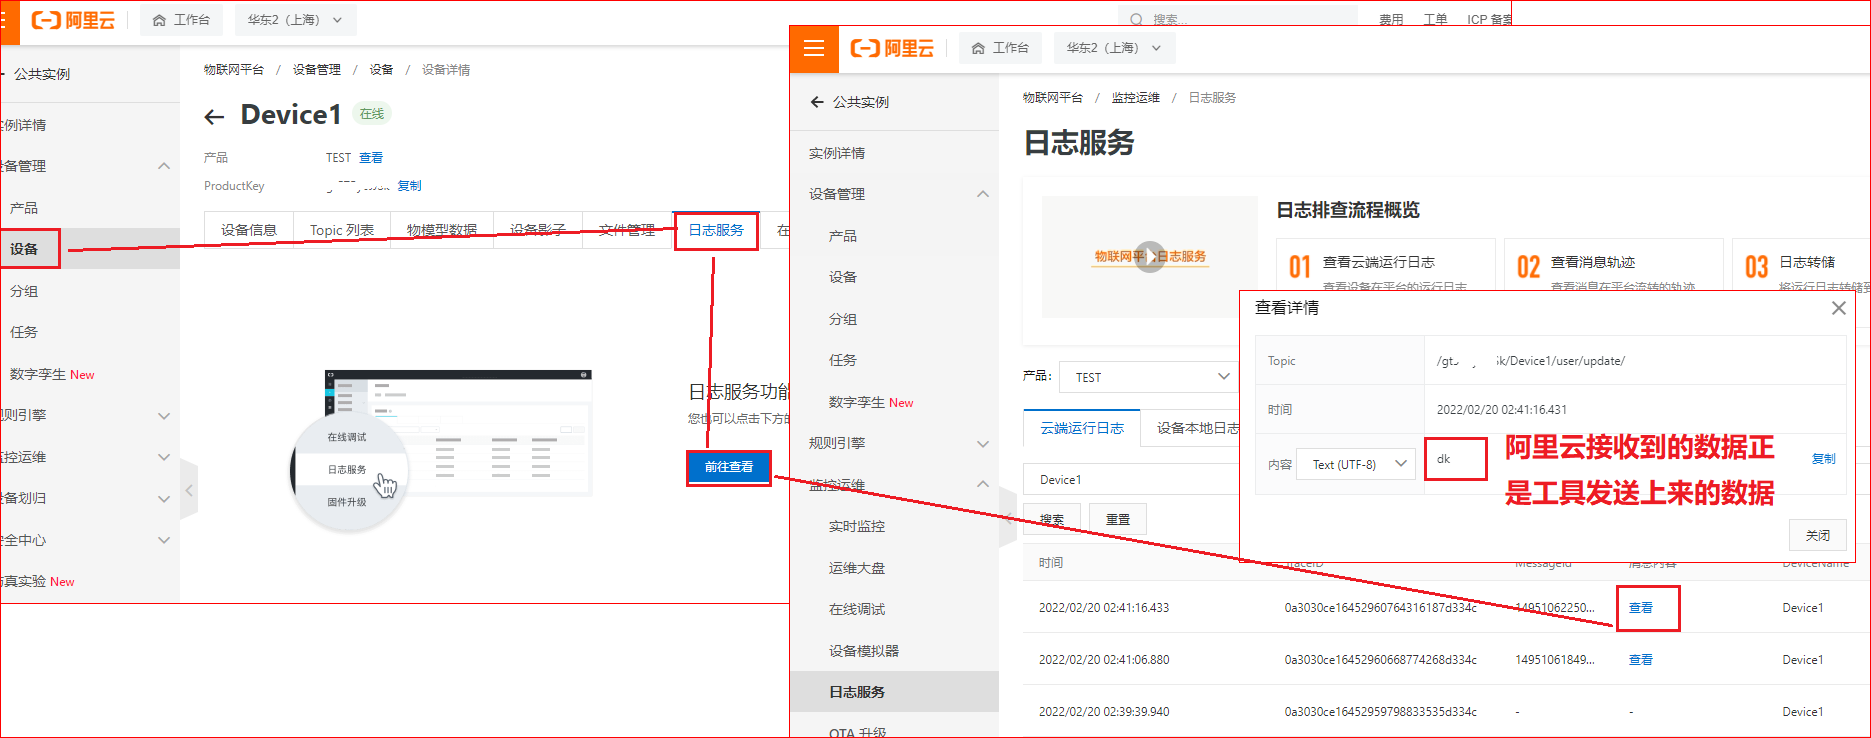Click the 关闭 button in the details dialog
The image size is (1871, 738).
pos(1817,535)
